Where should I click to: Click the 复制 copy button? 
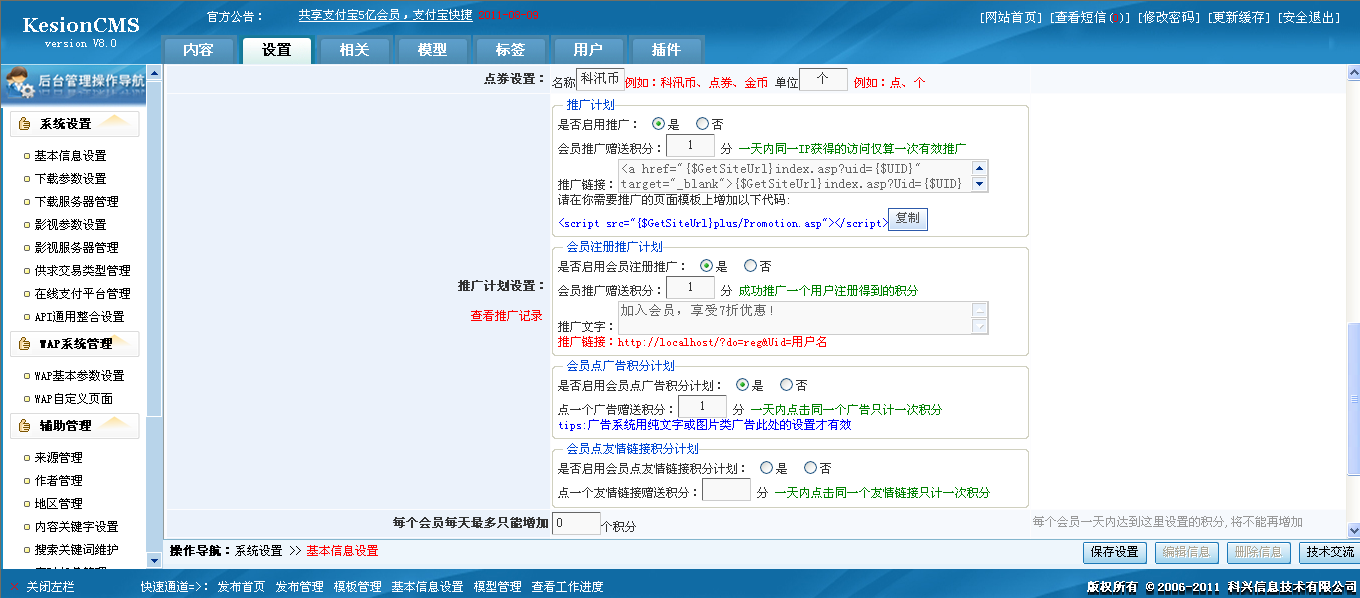(x=906, y=221)
